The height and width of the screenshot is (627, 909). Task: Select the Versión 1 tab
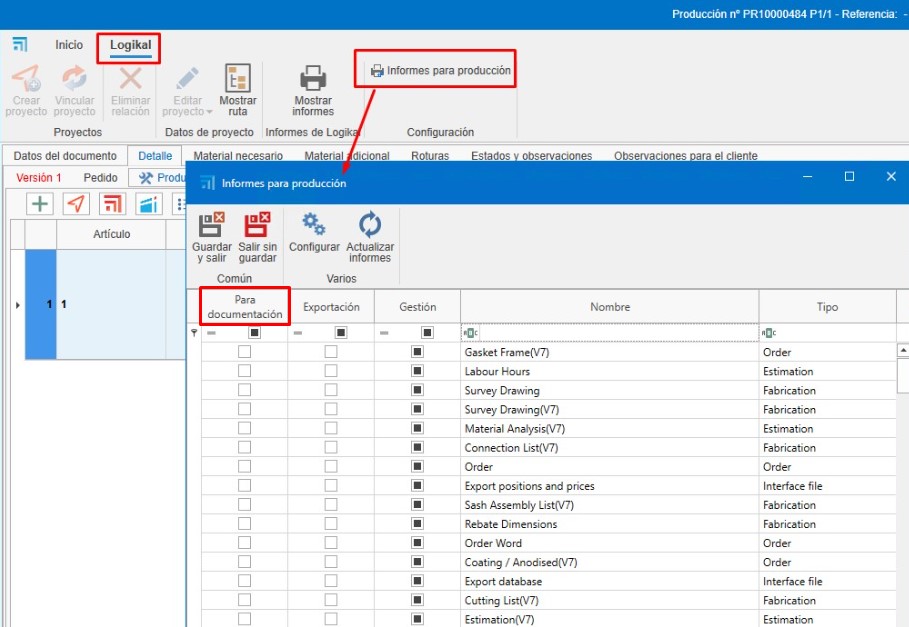coord(38,177)
